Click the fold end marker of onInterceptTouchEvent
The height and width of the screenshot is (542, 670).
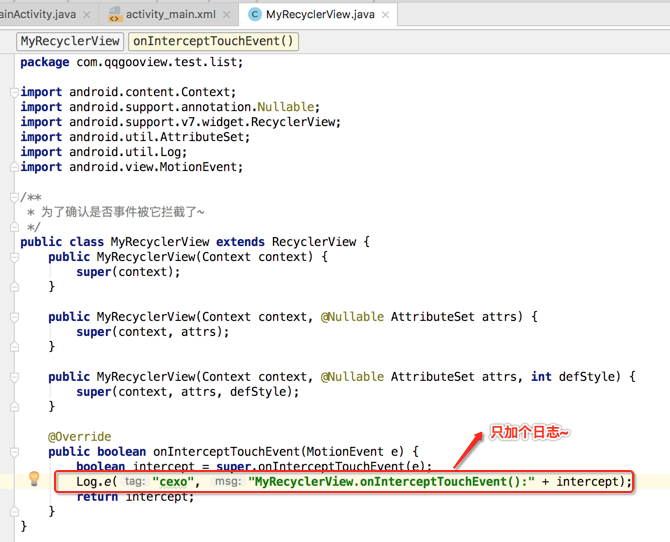[x=14, y=511]
